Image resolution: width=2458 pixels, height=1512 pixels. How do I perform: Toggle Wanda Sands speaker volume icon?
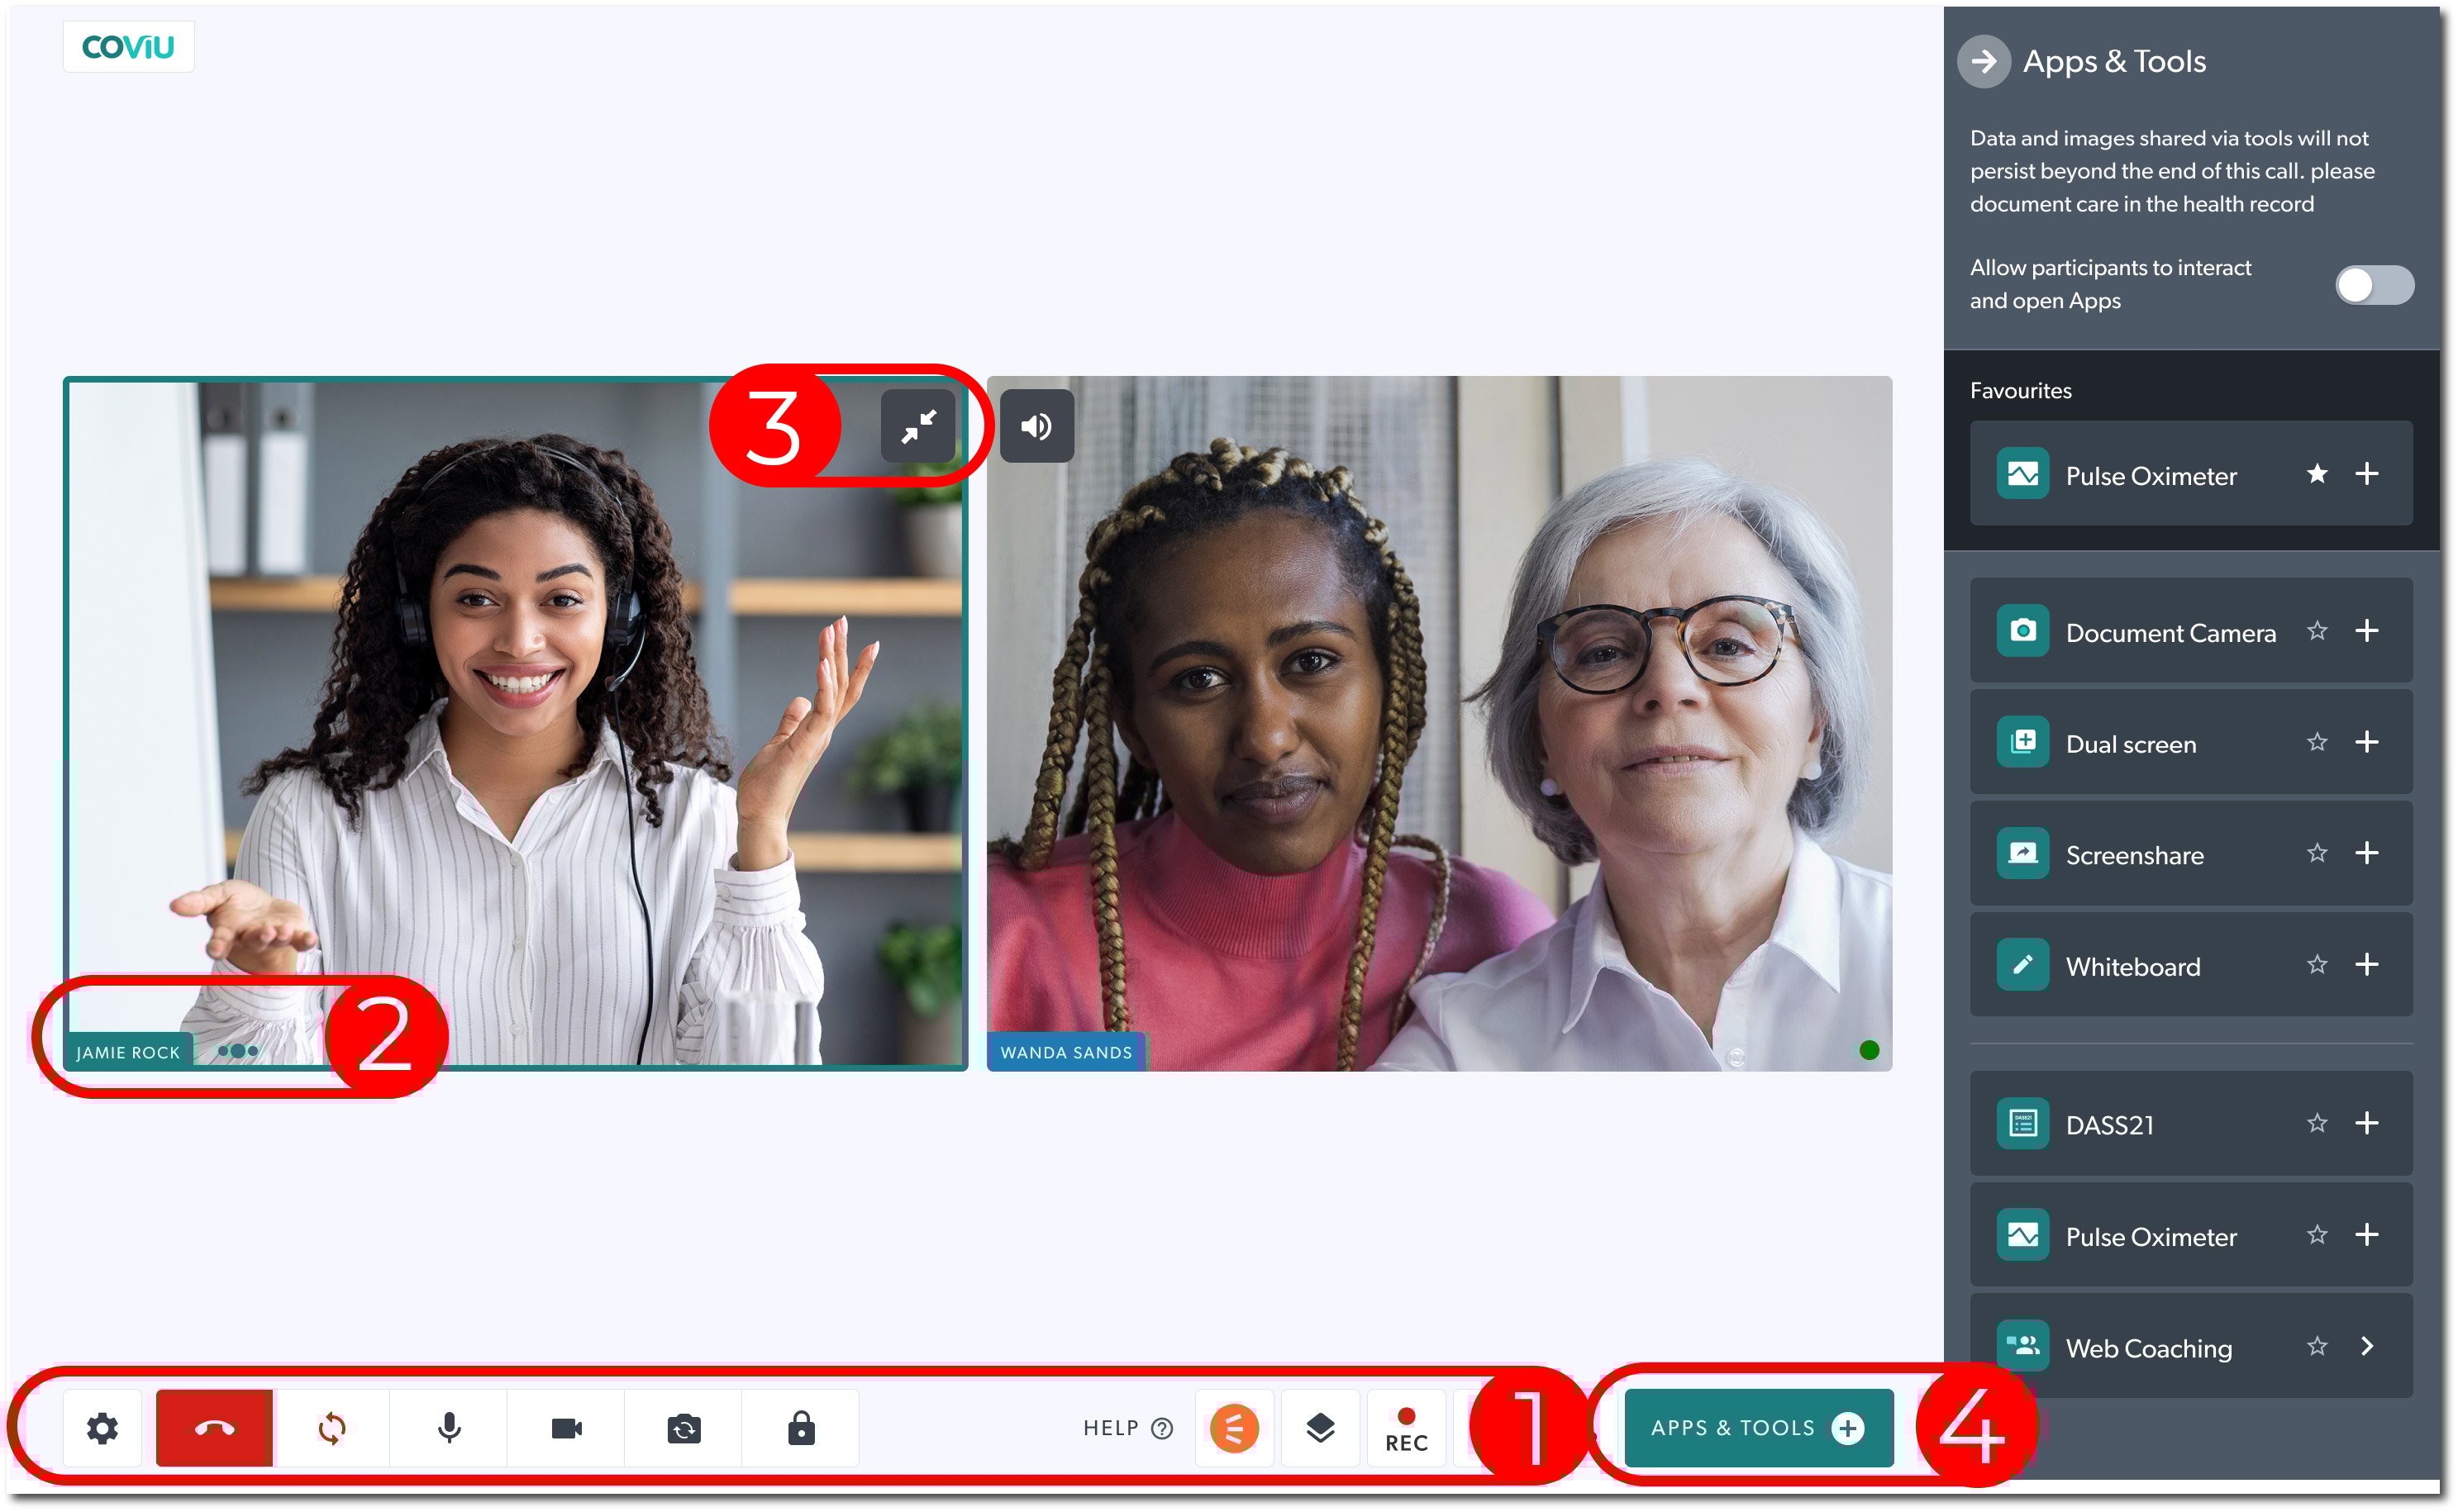[x=1036, y=427]
